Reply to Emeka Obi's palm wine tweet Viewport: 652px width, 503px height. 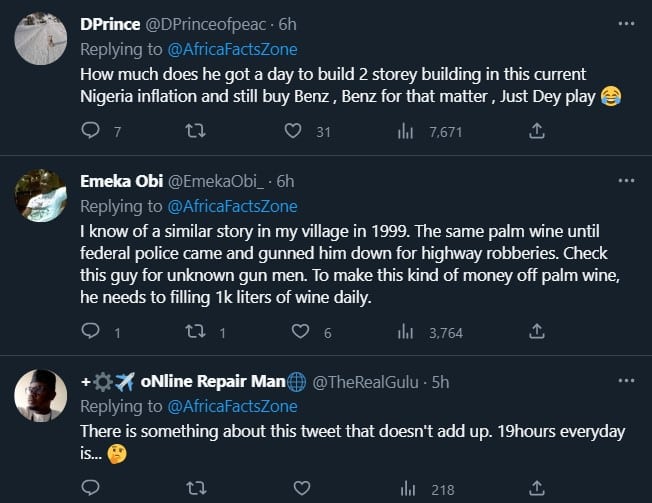pos(89,332)
